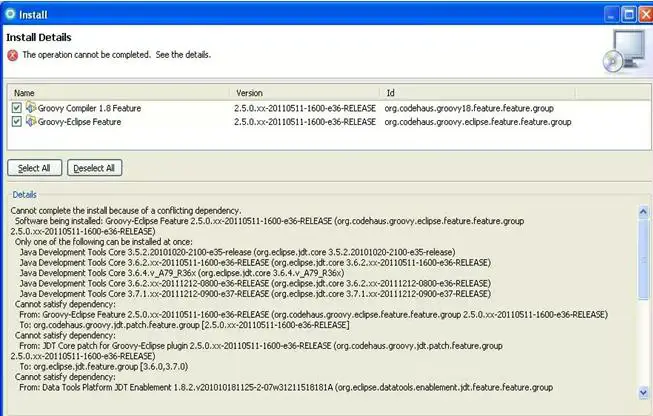Click the 'To: org.codehaus.groovy.jdt.patch.feature.group' line

tap(184, 325)
